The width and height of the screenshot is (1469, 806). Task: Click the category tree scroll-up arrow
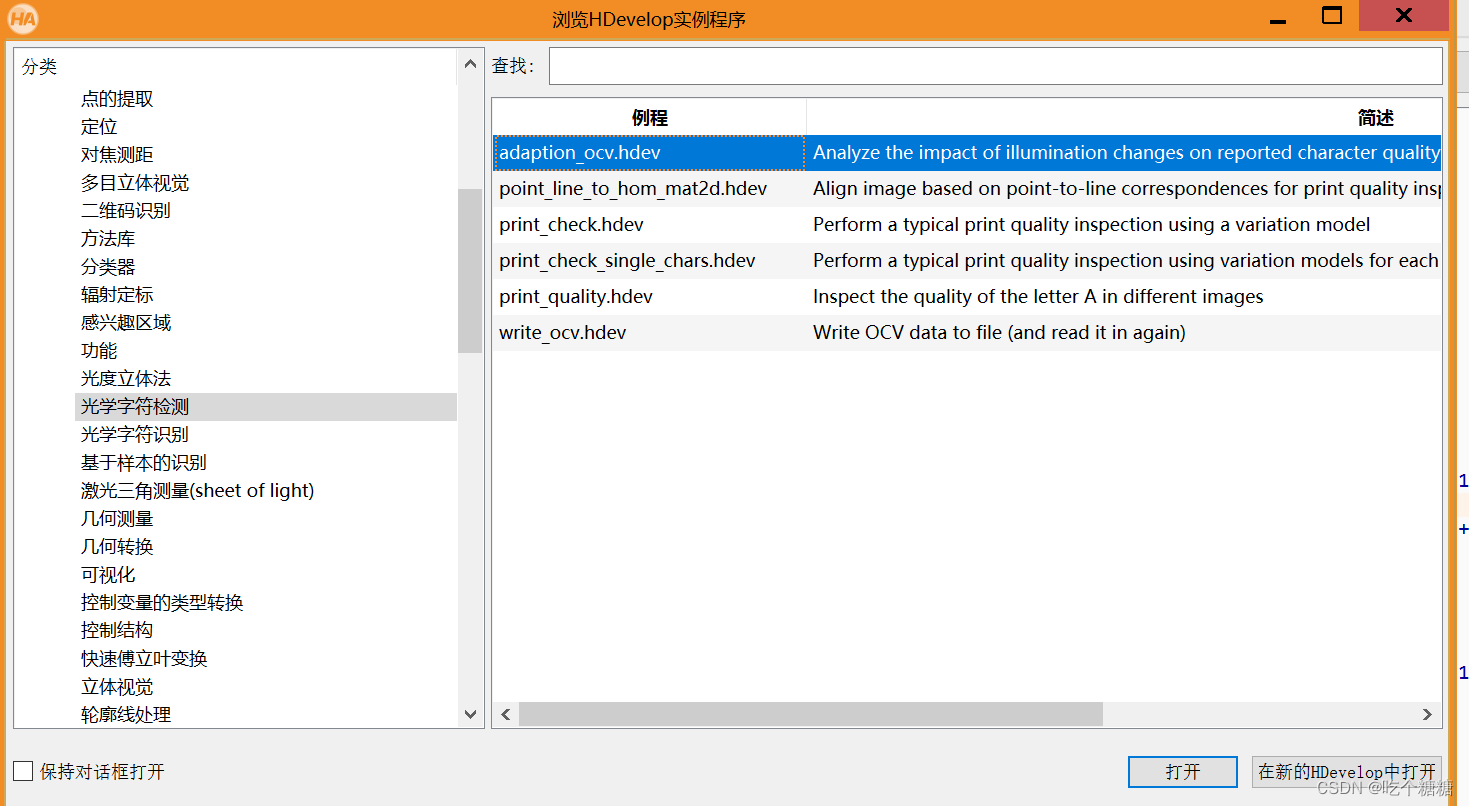[x=471, y=66]
